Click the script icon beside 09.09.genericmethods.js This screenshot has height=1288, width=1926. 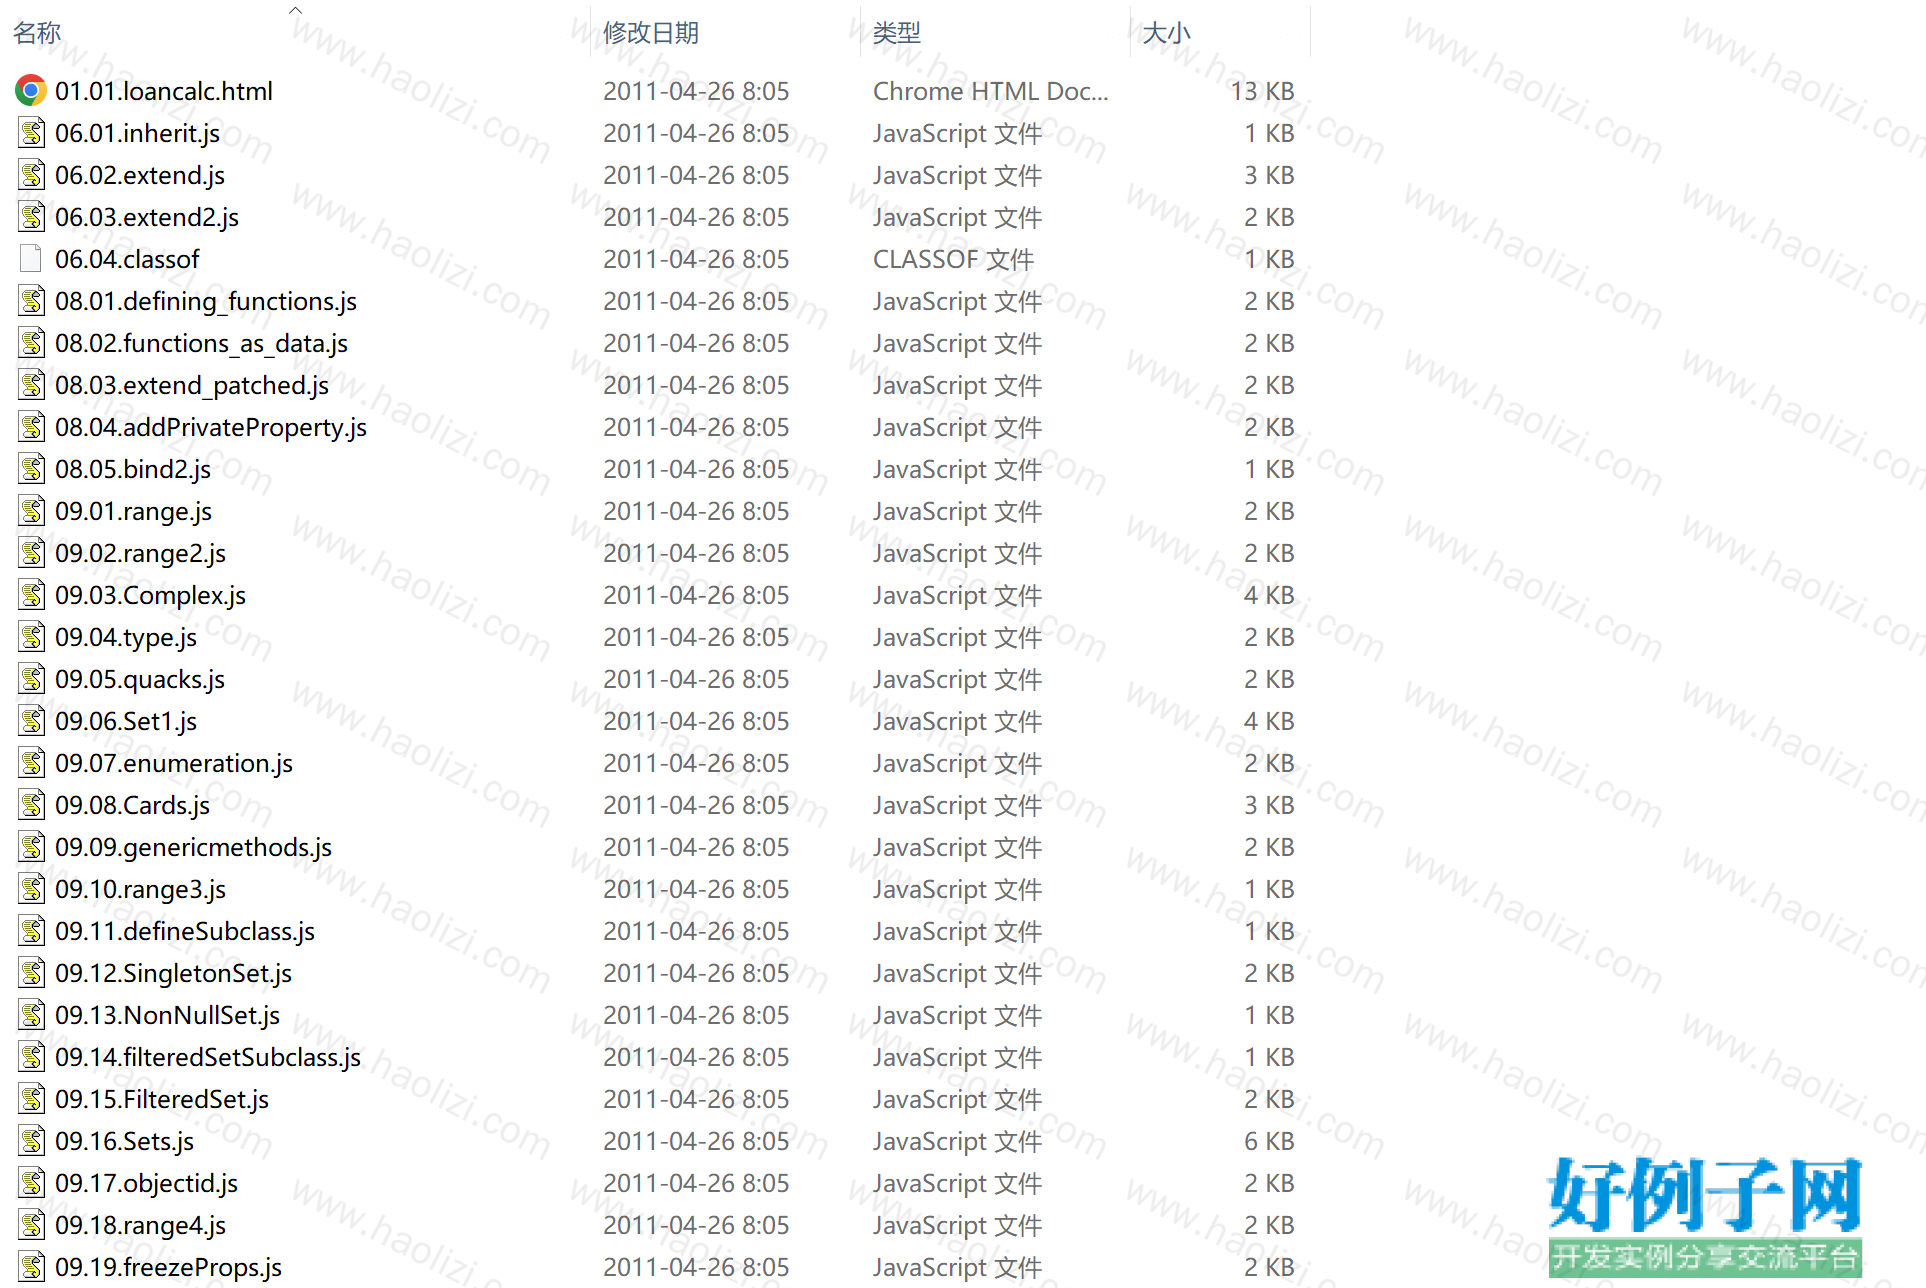point(32,847)
